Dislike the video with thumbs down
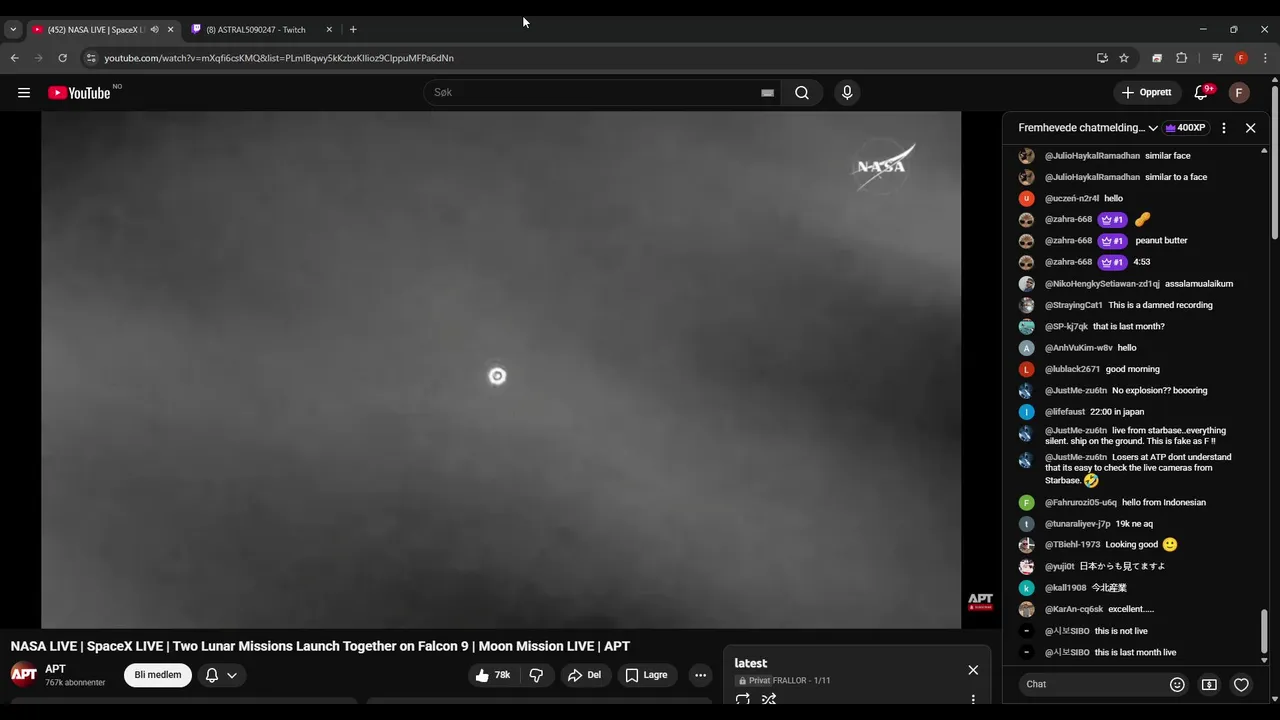The width and height of the screenshot is (1280, 720). 536,675
